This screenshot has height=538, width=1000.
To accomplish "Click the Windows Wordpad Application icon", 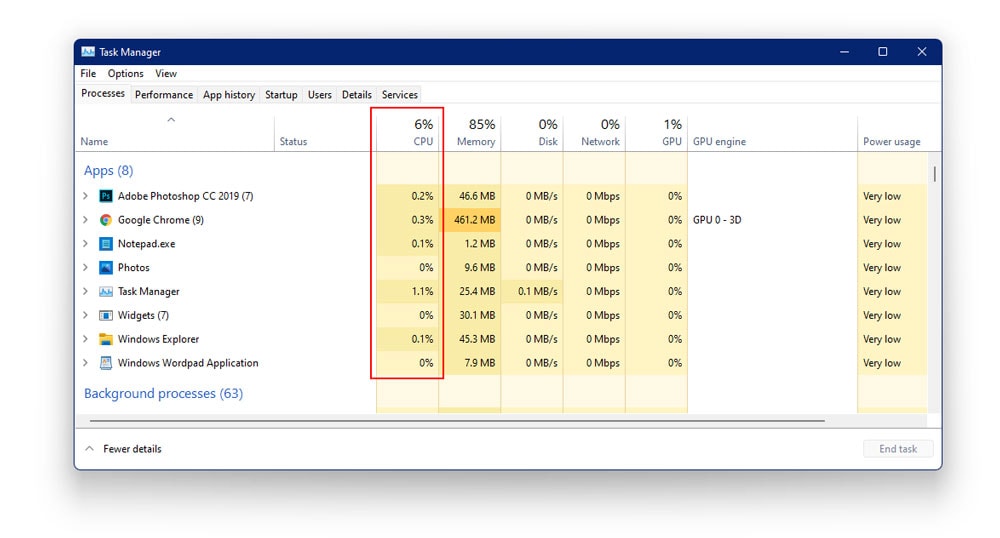I will (x=106, y=363).
